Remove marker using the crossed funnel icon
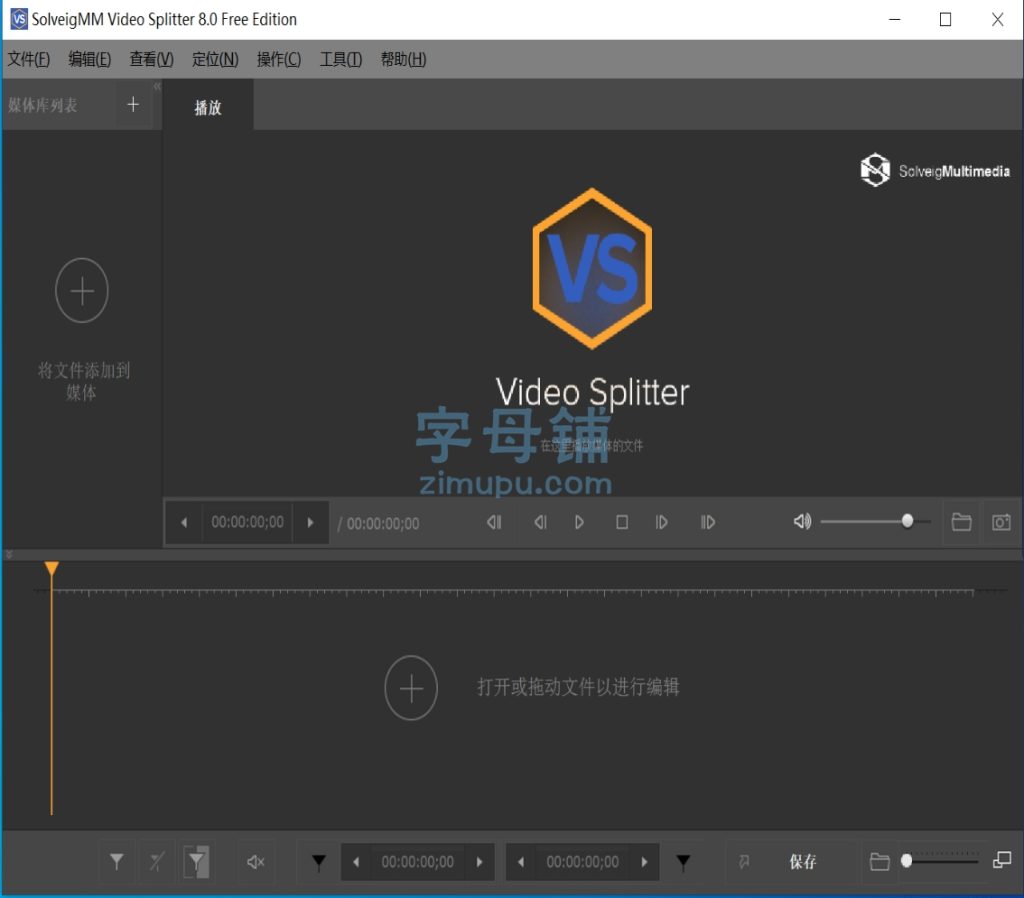This screenshot has width=1024, height=898. coord(157,862)
